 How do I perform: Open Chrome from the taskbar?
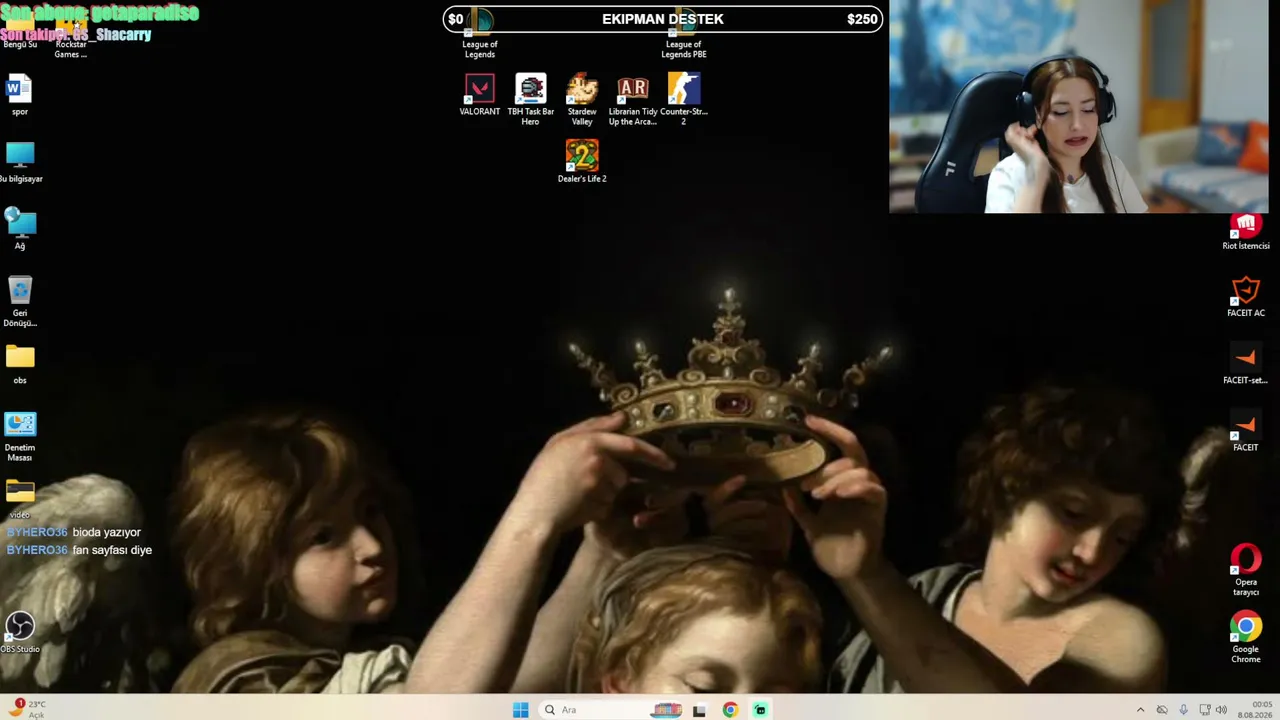[730, 710]
